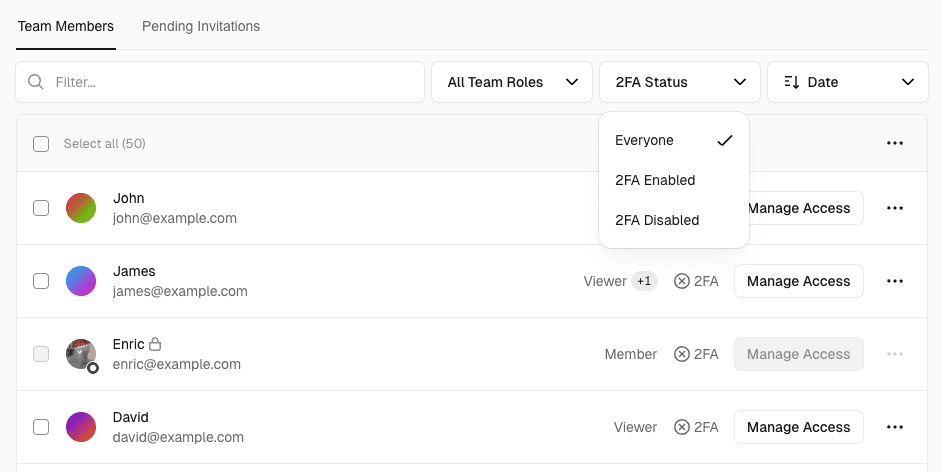Open the Date sort dropdown
This screenshot has height=472, width=941.
coord(848,82)
